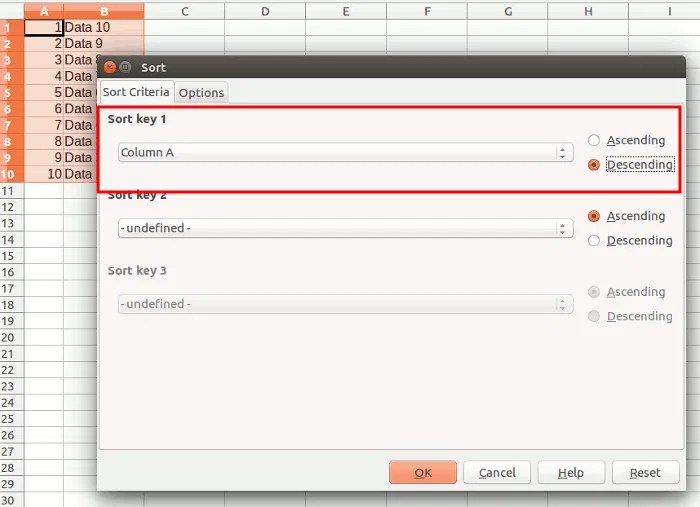Screen dimensions: 700x507
Task: Open the Sort key 2 undefined dropdown
Action: click(x=346, y=229)
